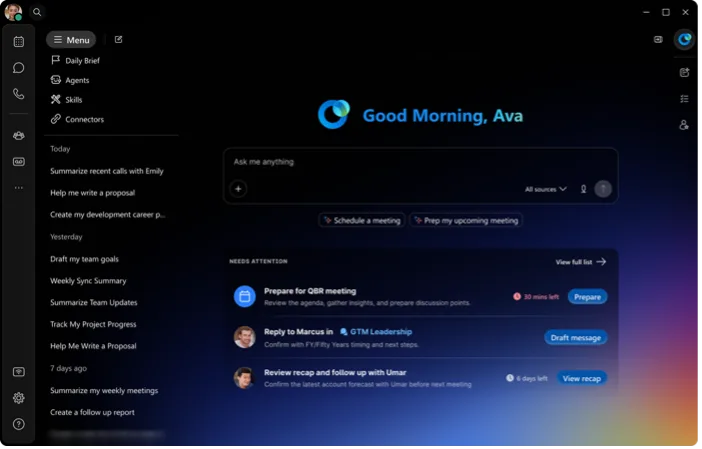
Task: Click the calendar icon for QBR meeting
Action: (245, 296)
